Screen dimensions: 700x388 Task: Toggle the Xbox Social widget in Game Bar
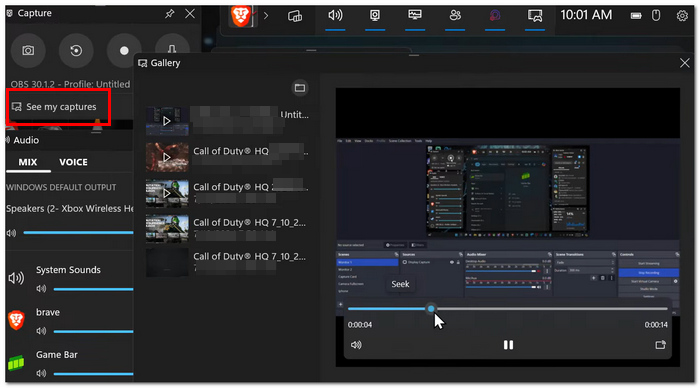[x=455, y=16]
